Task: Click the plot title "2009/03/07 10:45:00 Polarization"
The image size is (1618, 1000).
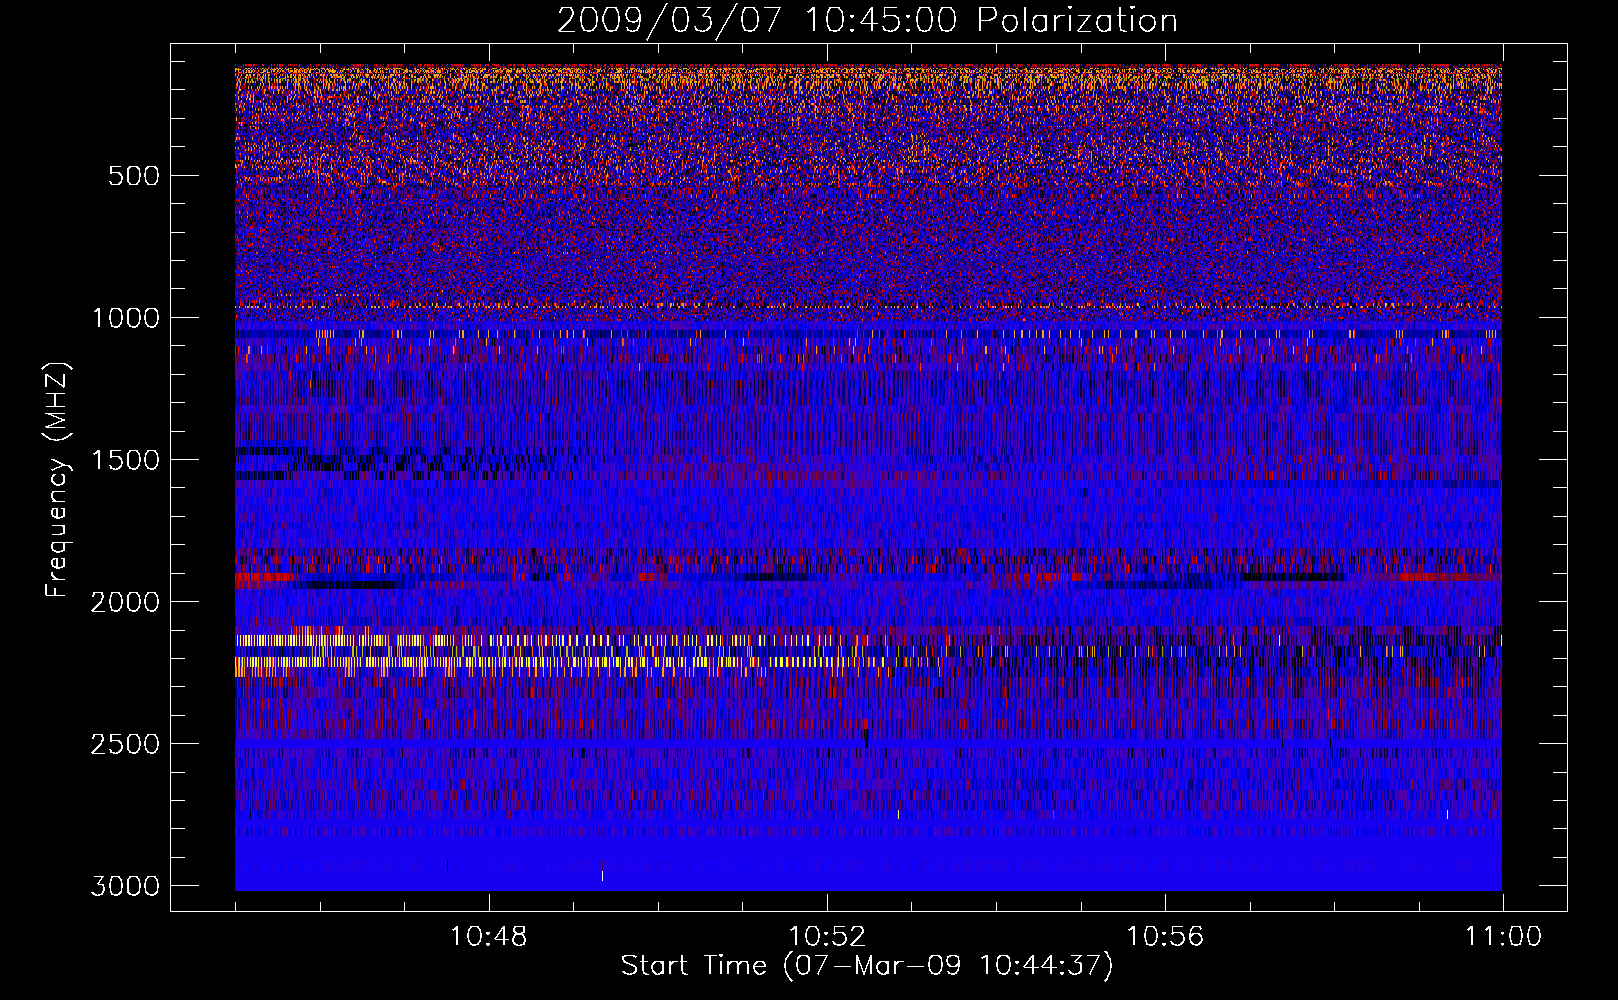Action: (x=867, y=21)
